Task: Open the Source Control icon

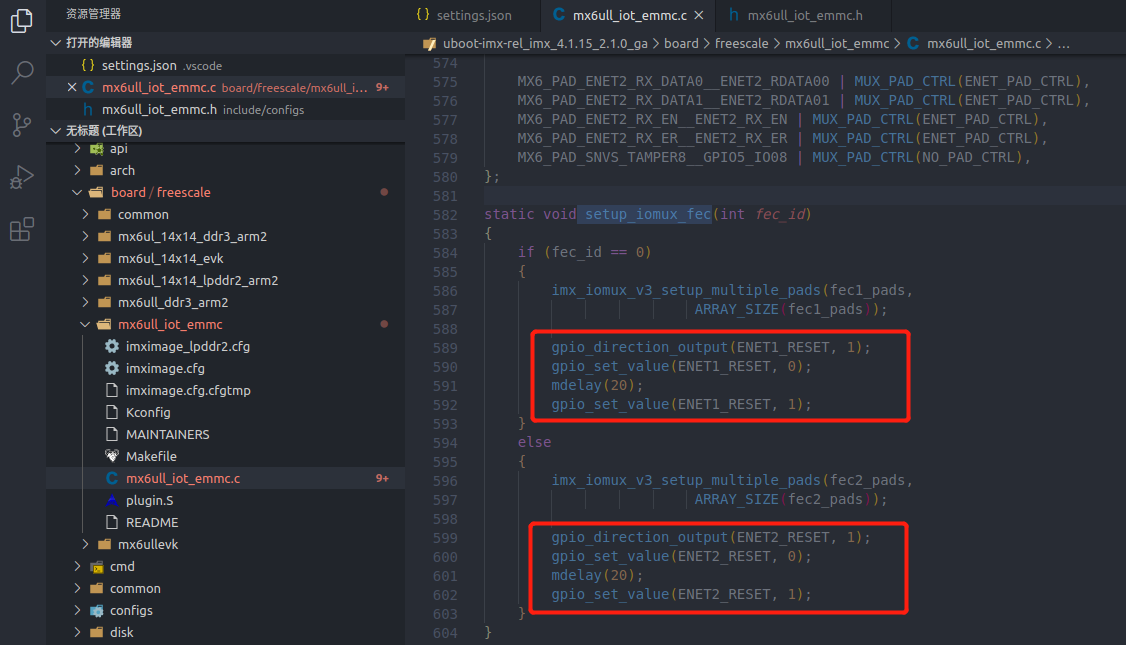Action: (21, 124)
